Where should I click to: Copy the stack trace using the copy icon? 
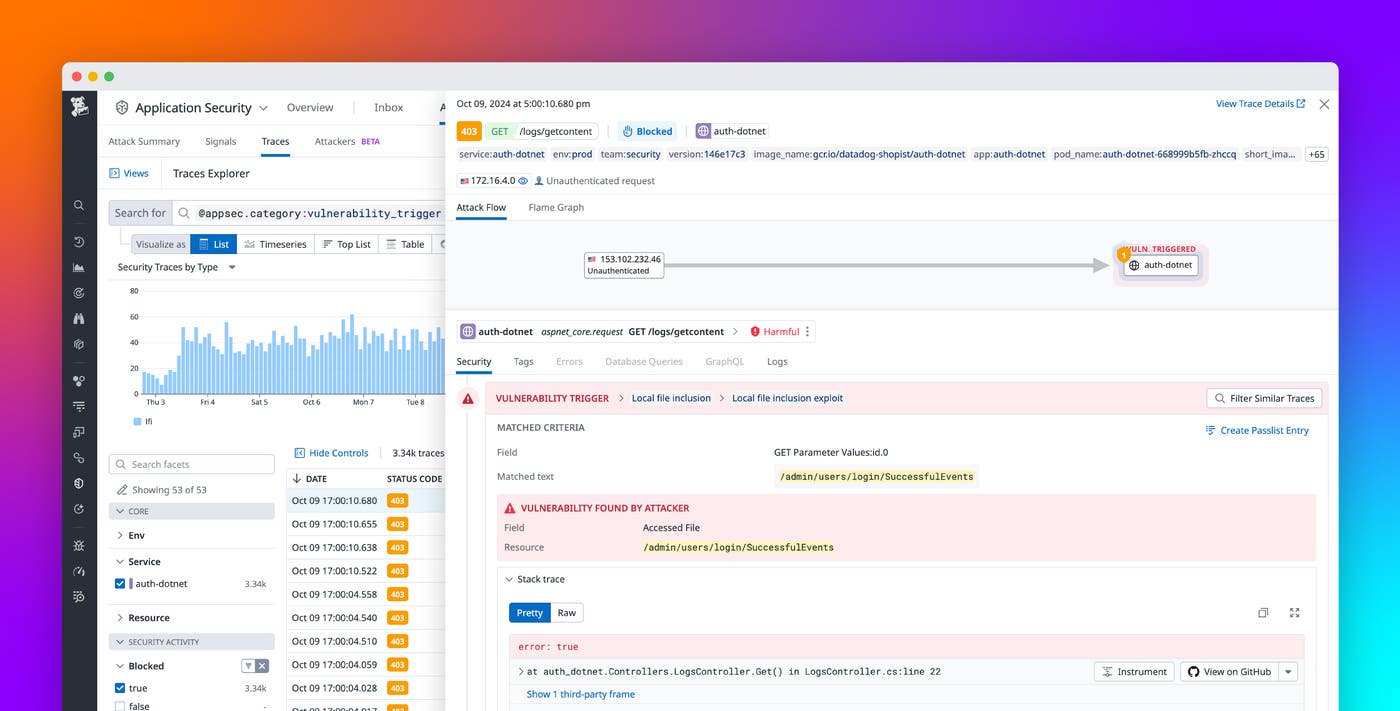[1263, 613]
